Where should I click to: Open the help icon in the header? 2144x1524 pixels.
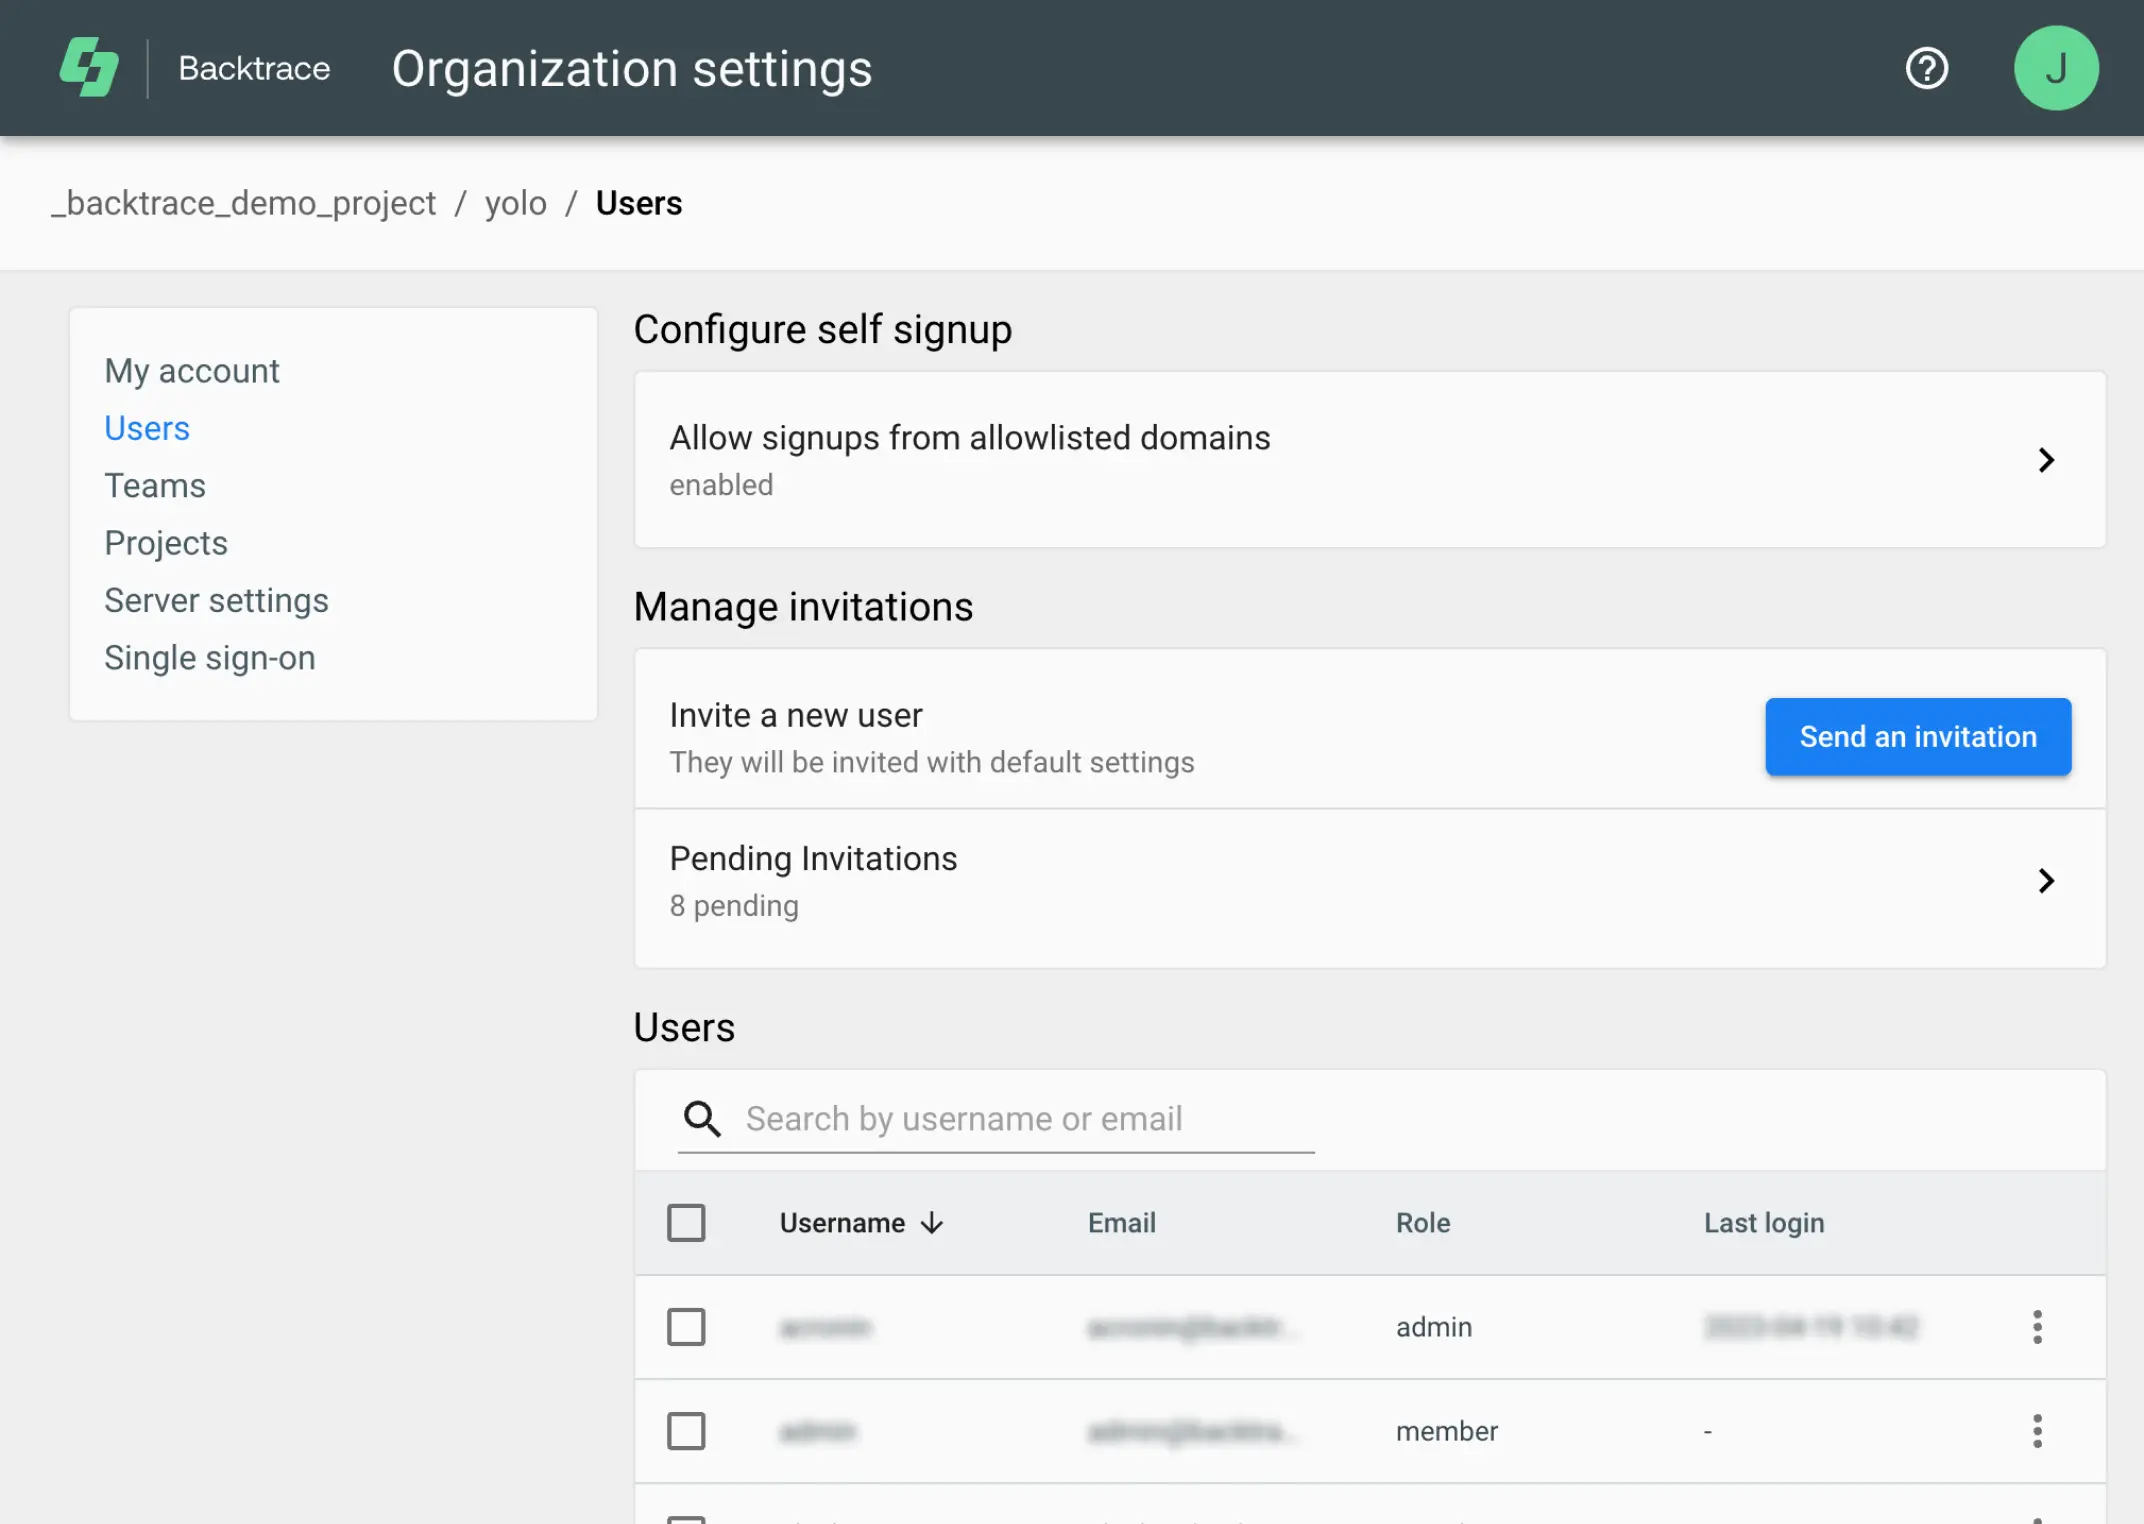click(x=1926, y=68)
